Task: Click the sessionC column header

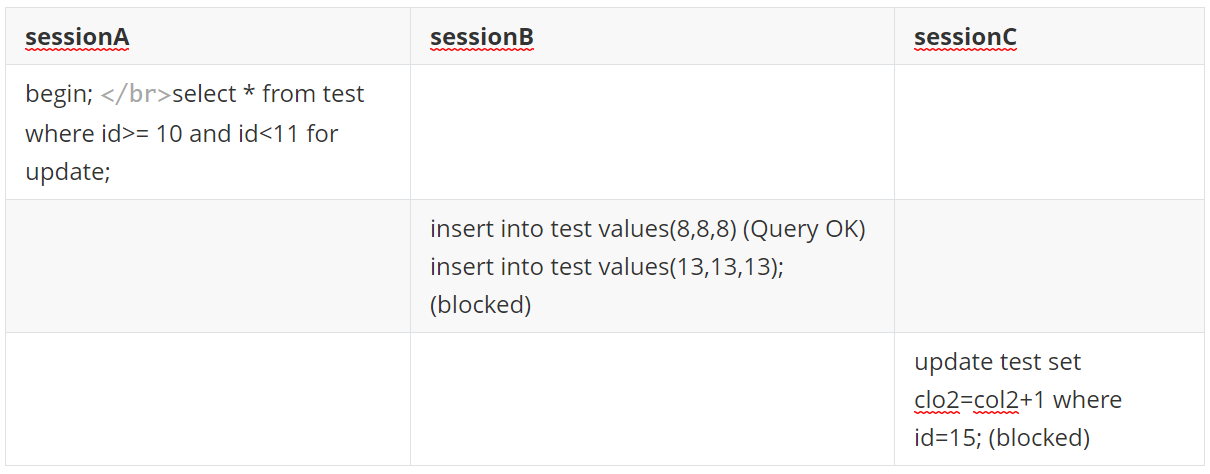Action: 965,37
